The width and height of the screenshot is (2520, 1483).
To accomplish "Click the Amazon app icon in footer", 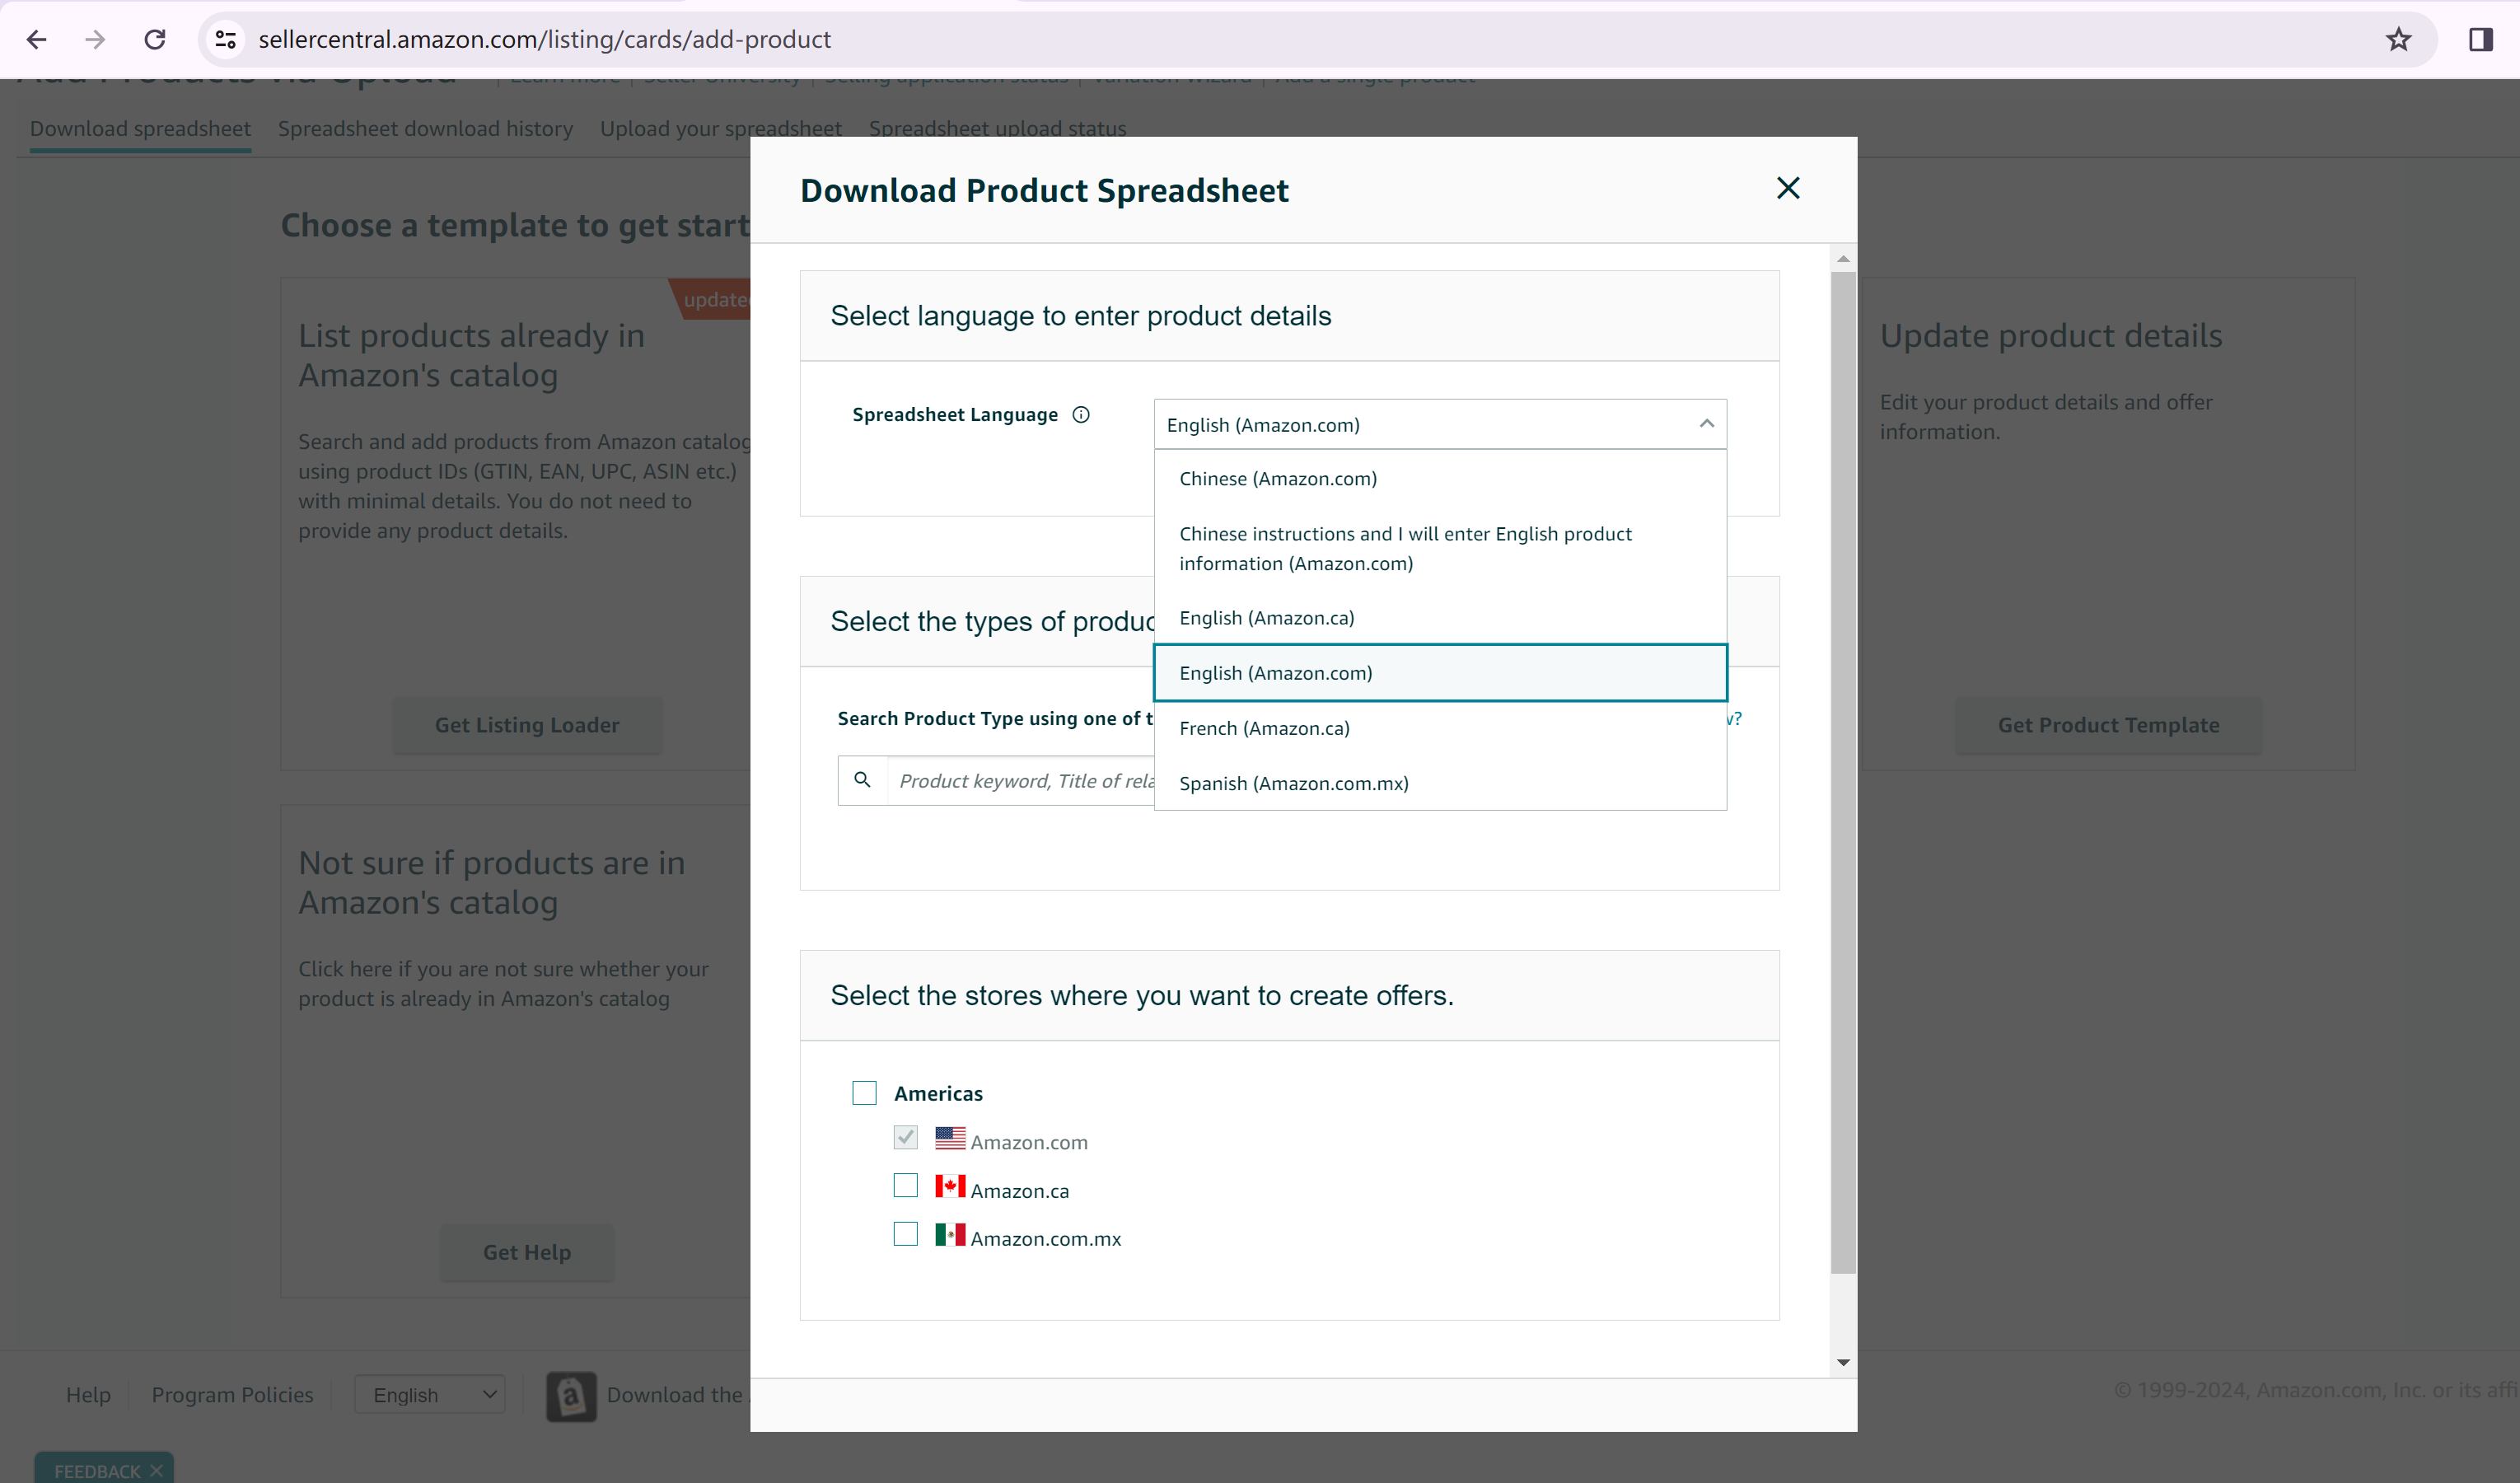I will pyautogui.click(x=571, y=1396).
